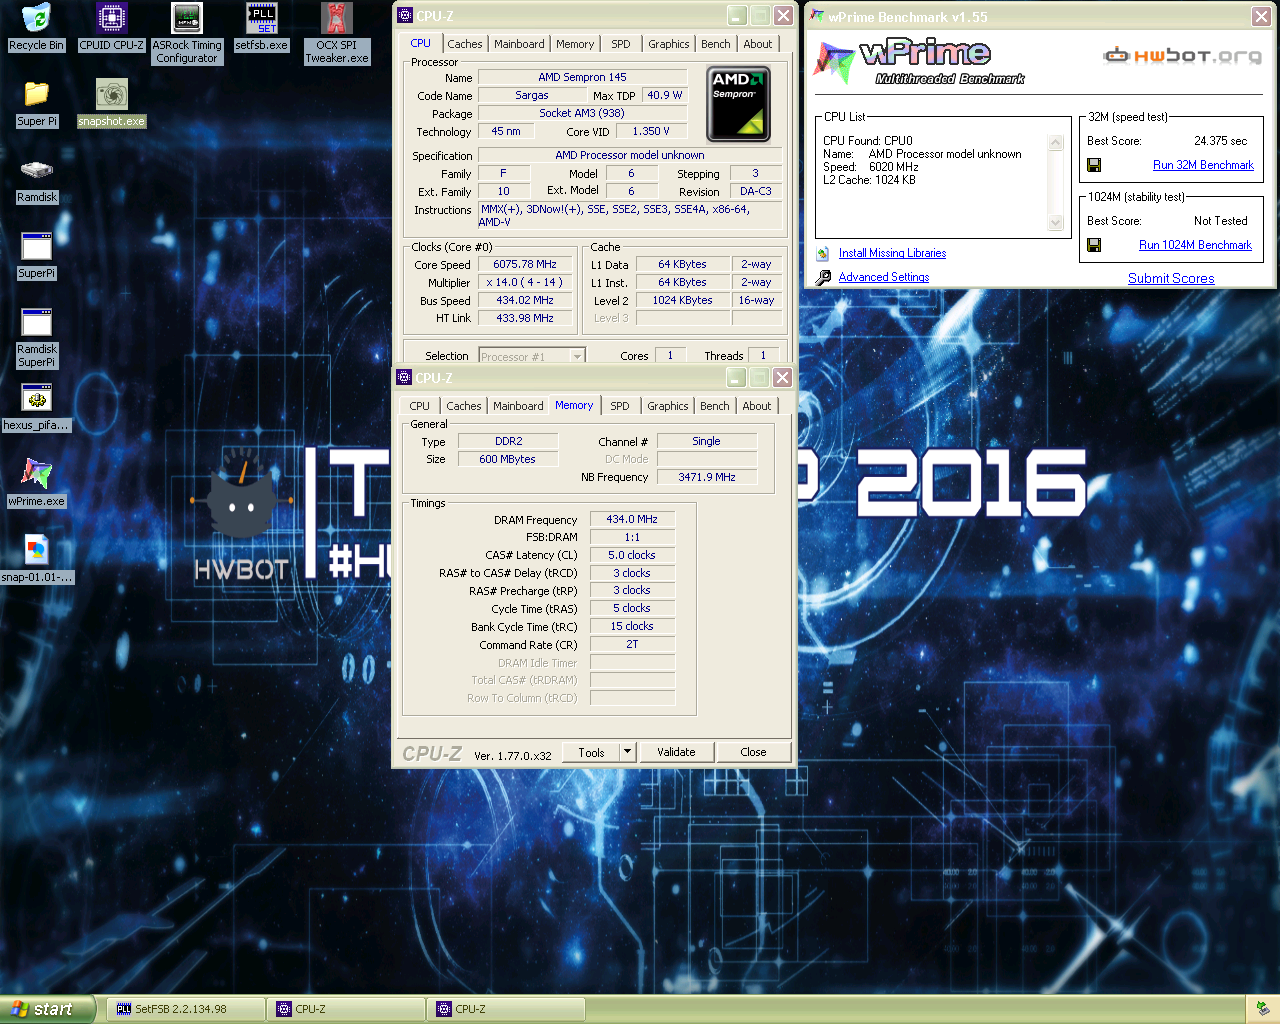Open CPU tab in lower CPU-Z window

click(420, 406)
